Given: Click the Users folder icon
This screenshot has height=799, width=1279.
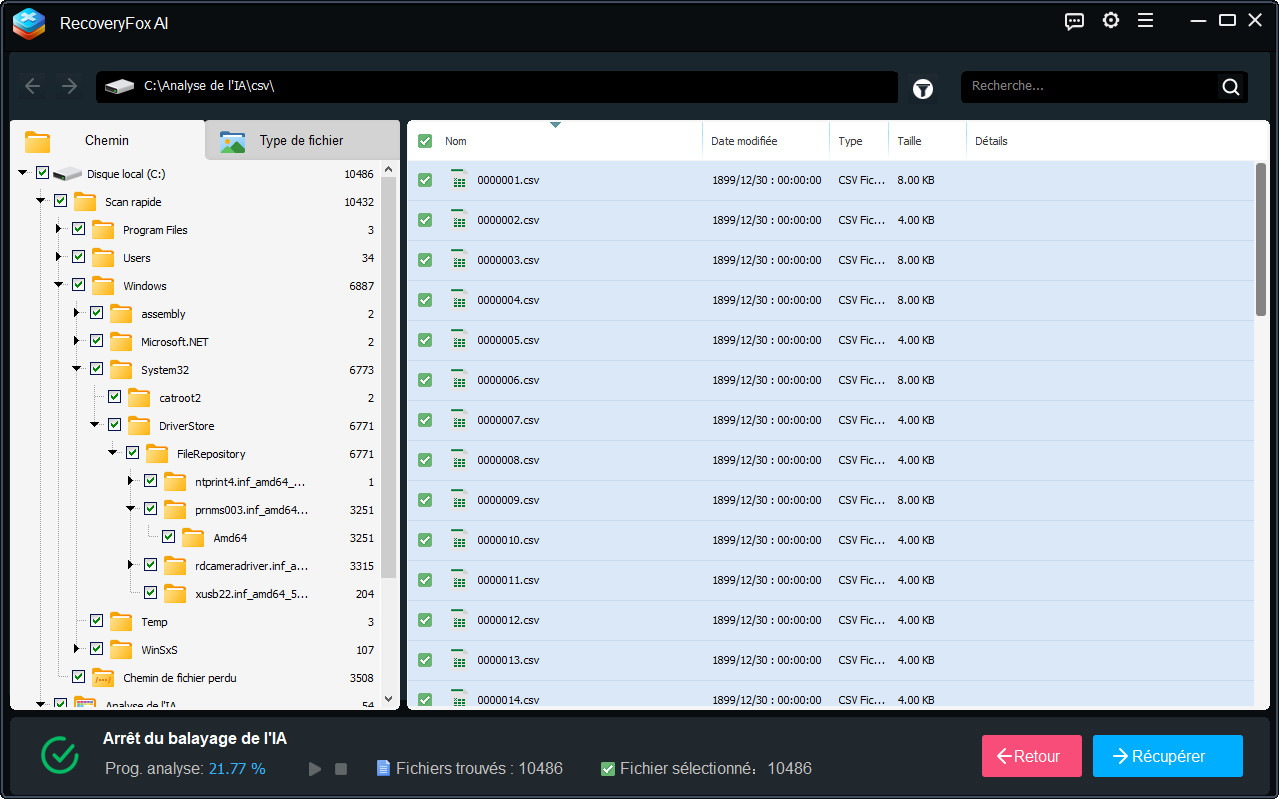Looking at the screenshot, I should (x=103, y=258).
